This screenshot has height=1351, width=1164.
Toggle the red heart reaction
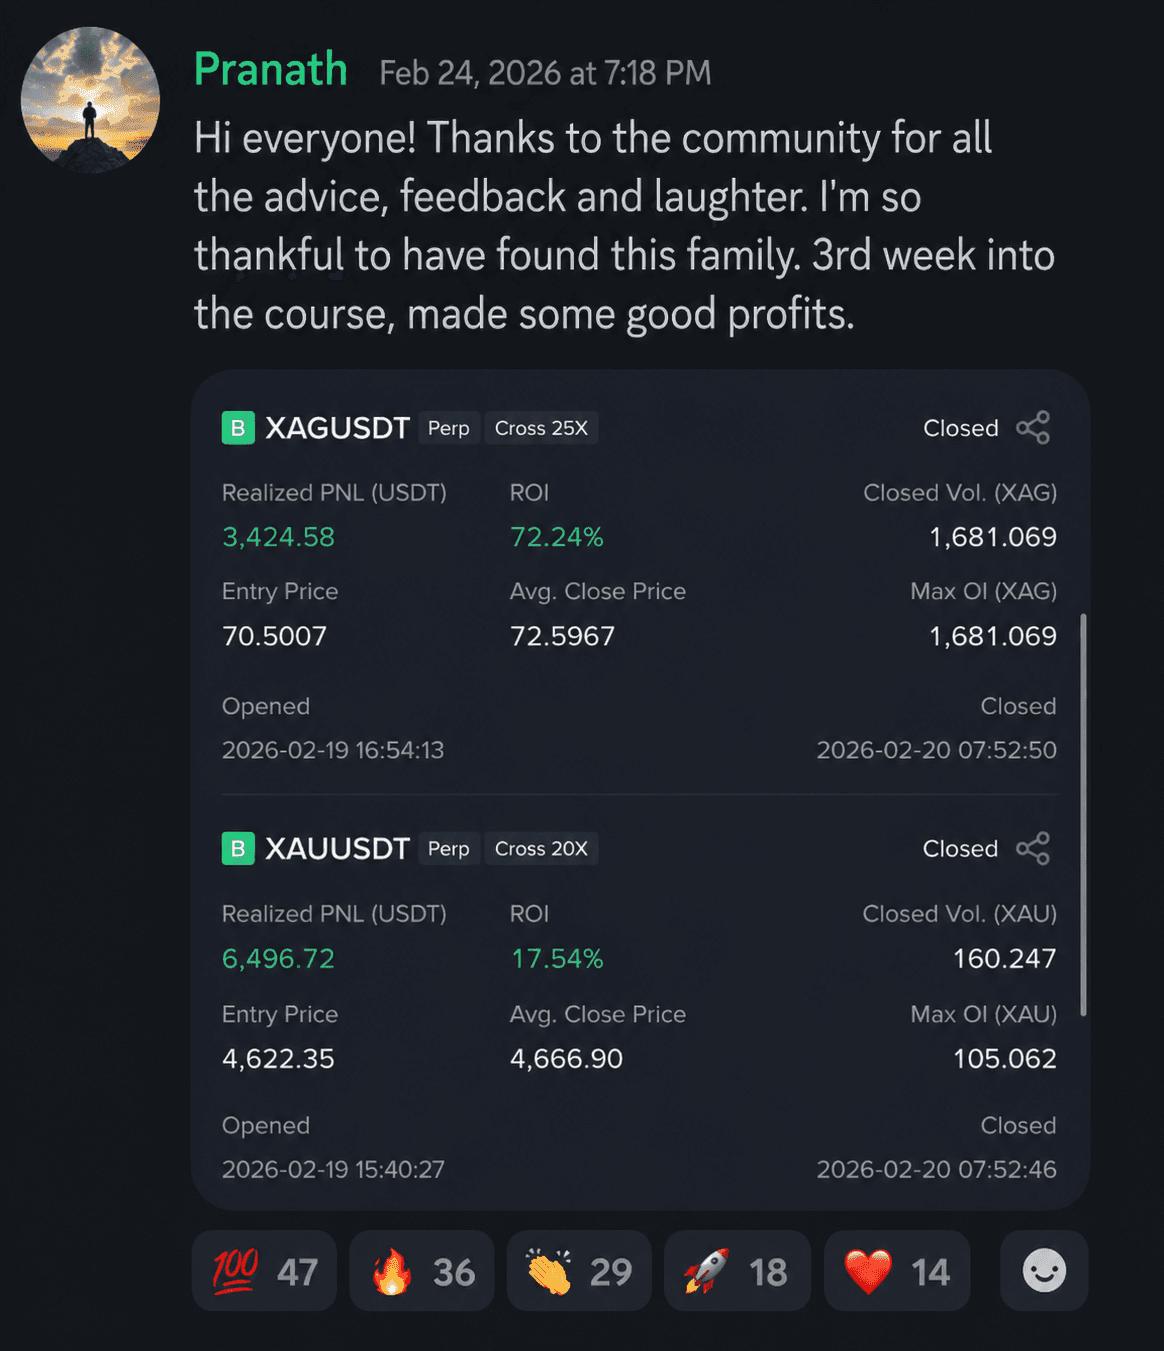tap(897, 1271)
